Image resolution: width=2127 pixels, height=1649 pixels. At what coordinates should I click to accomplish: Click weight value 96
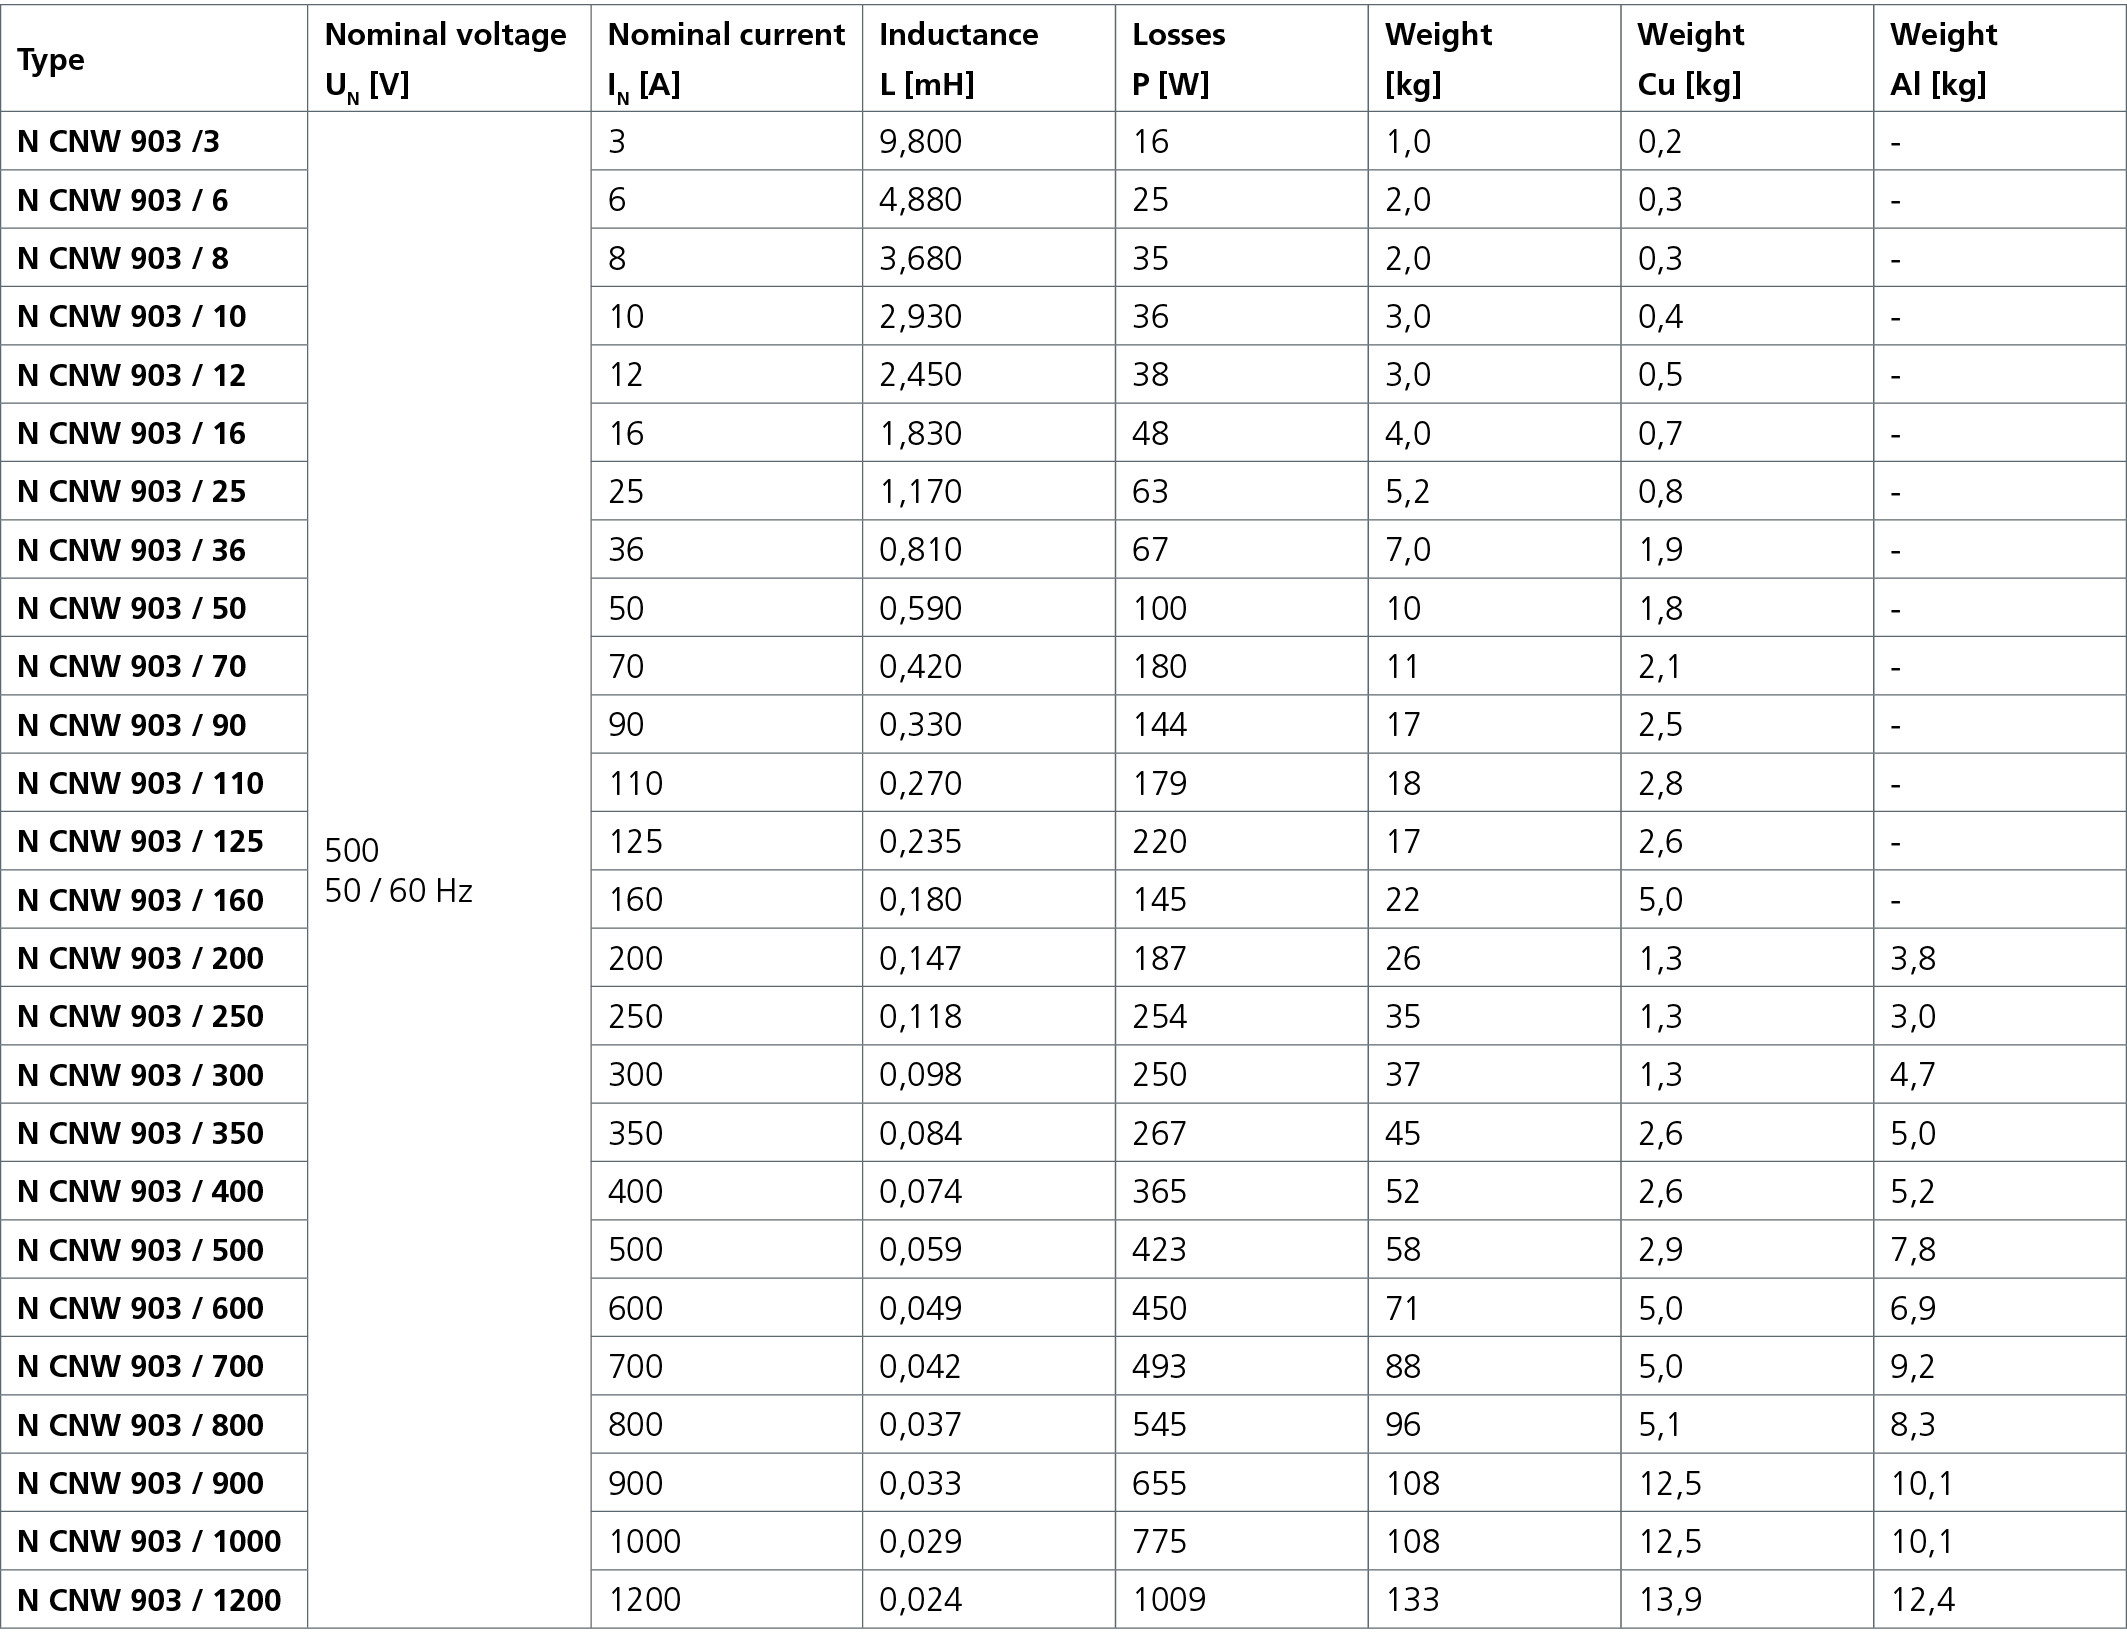click(x=1403, y=1424)
